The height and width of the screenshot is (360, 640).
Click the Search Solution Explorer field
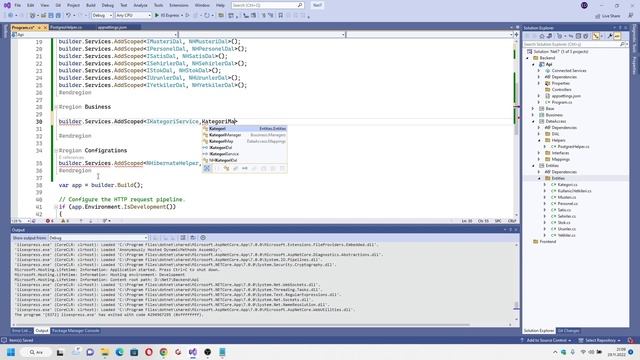pos(575,44)
